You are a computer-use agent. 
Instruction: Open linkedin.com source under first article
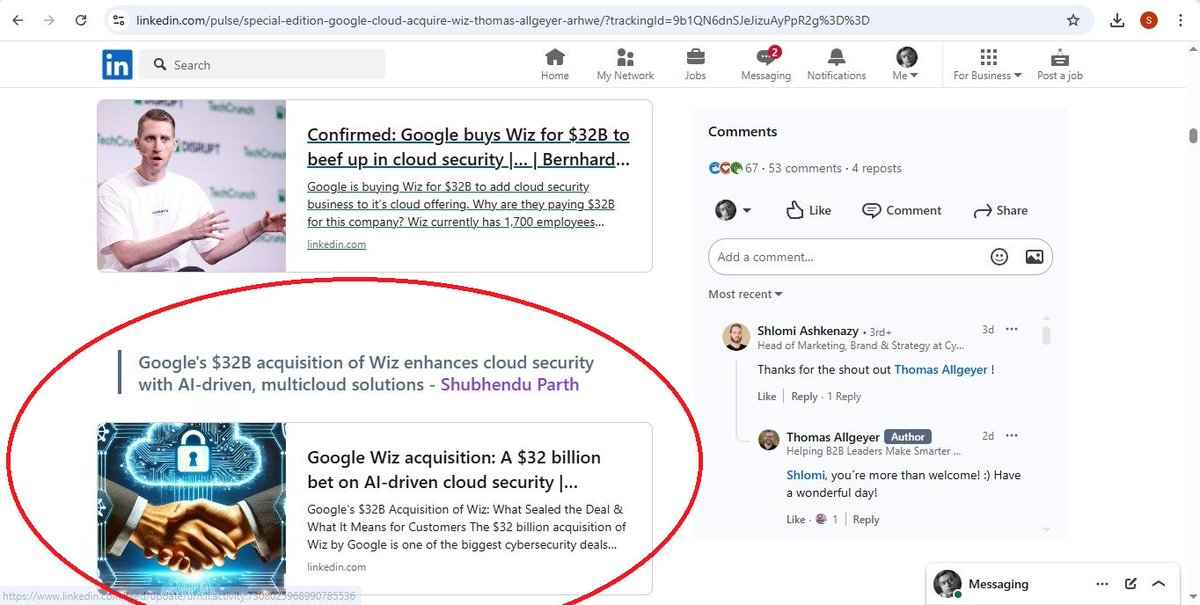[336, 244]
